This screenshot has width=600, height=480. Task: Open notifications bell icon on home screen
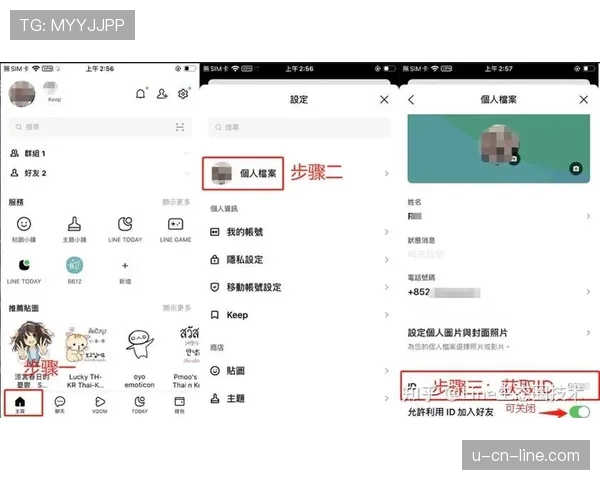point(141,93)
